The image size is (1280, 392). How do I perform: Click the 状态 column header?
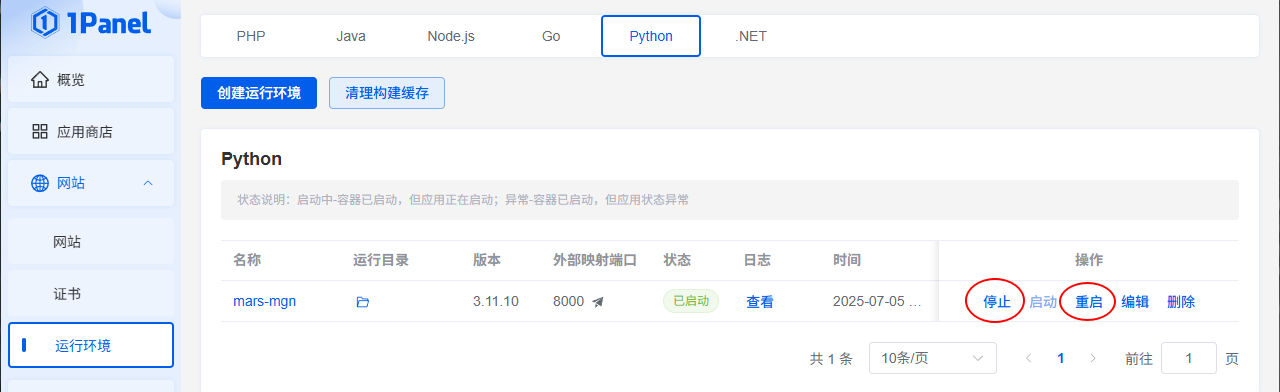(x=677, y=260)
